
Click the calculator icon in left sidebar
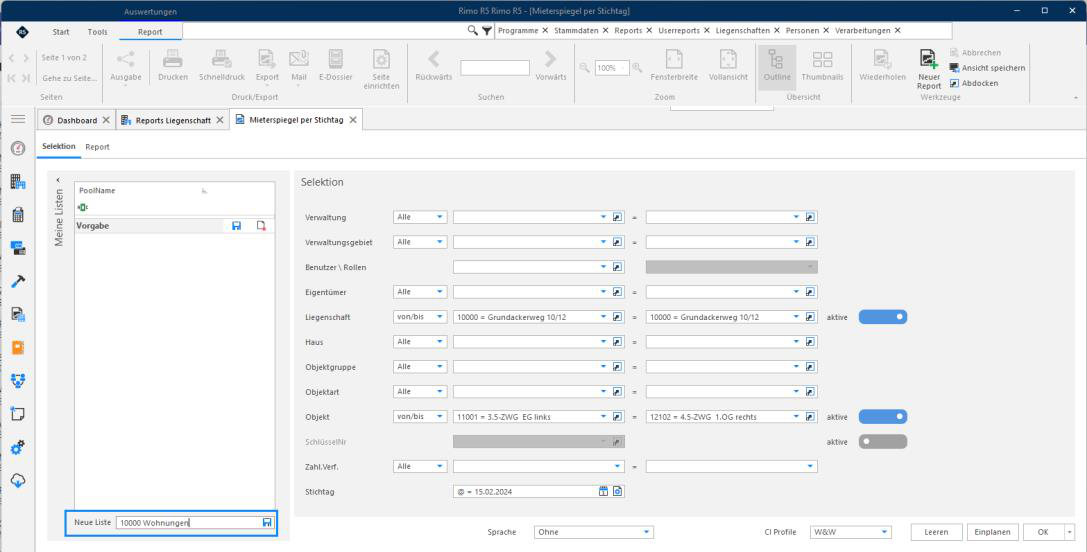point(18,215)
